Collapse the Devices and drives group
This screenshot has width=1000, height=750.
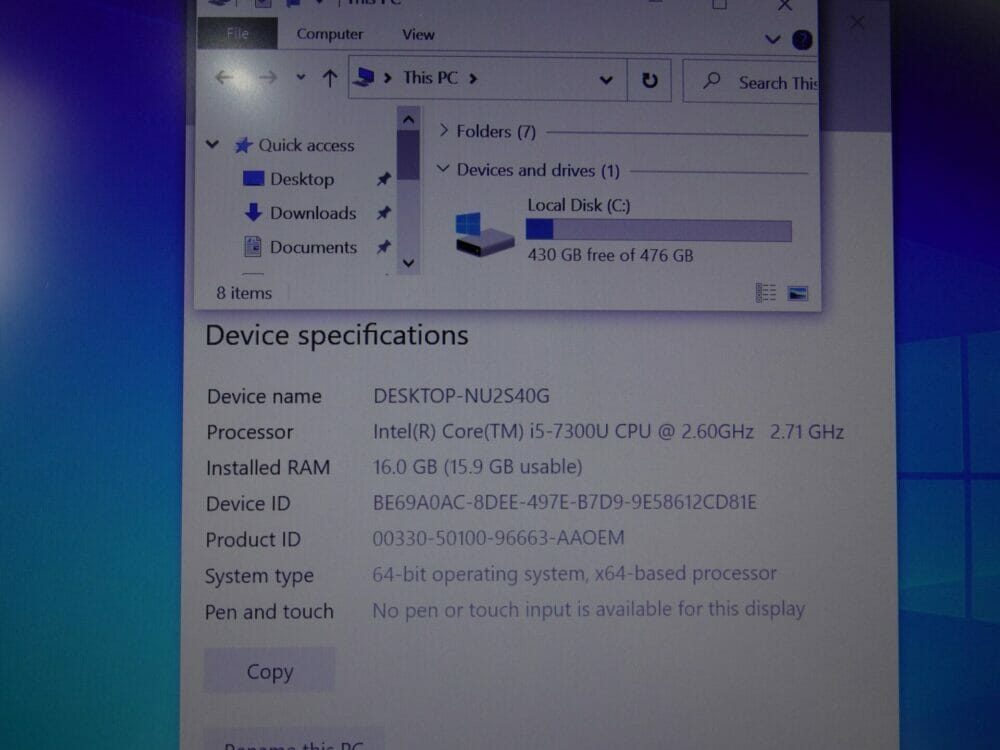pyautogui.click(x=443, y=169)
